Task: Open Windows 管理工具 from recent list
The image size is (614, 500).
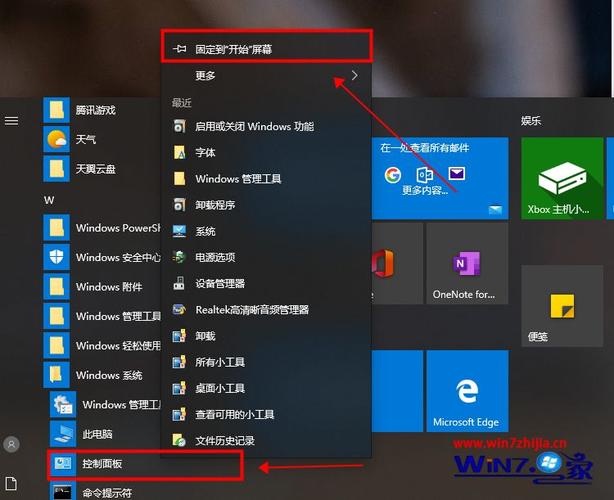Action: [266, 179]
